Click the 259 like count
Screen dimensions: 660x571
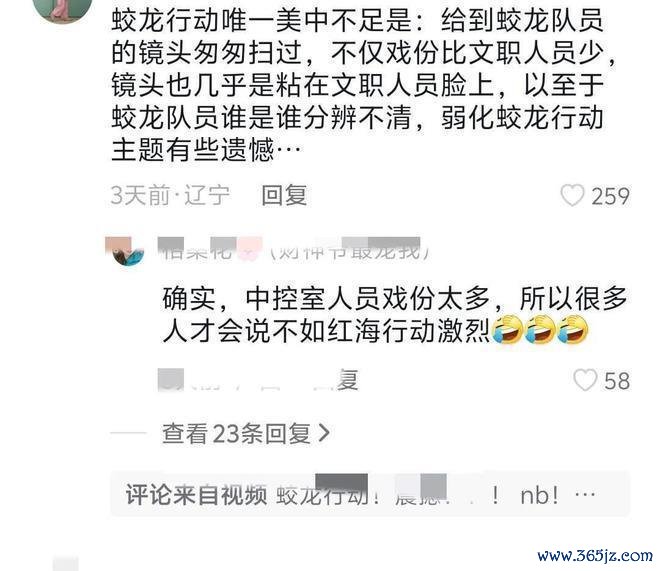(610, 196)
